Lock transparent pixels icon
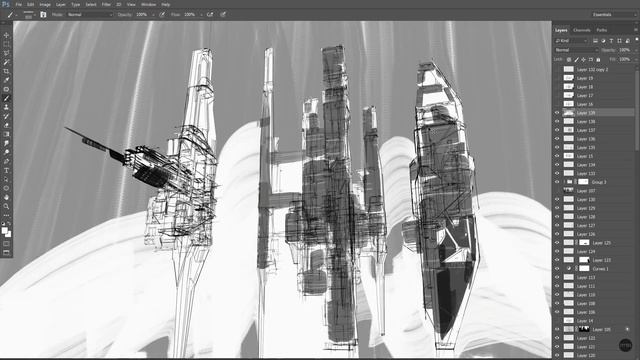640x360 pixels. click(569, 60)
